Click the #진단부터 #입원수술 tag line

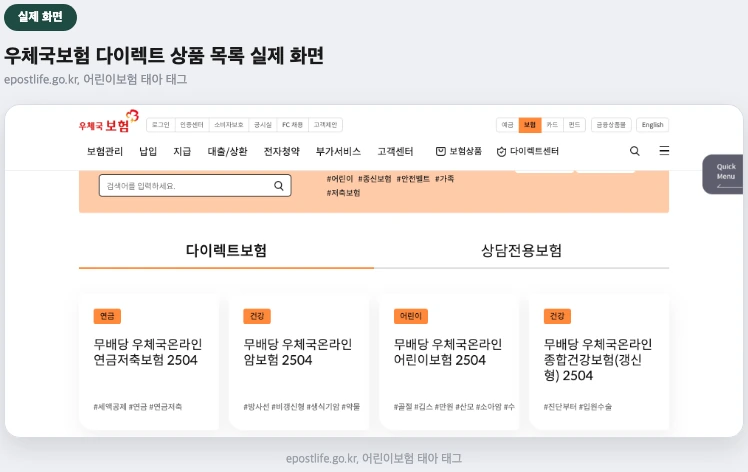578,407
